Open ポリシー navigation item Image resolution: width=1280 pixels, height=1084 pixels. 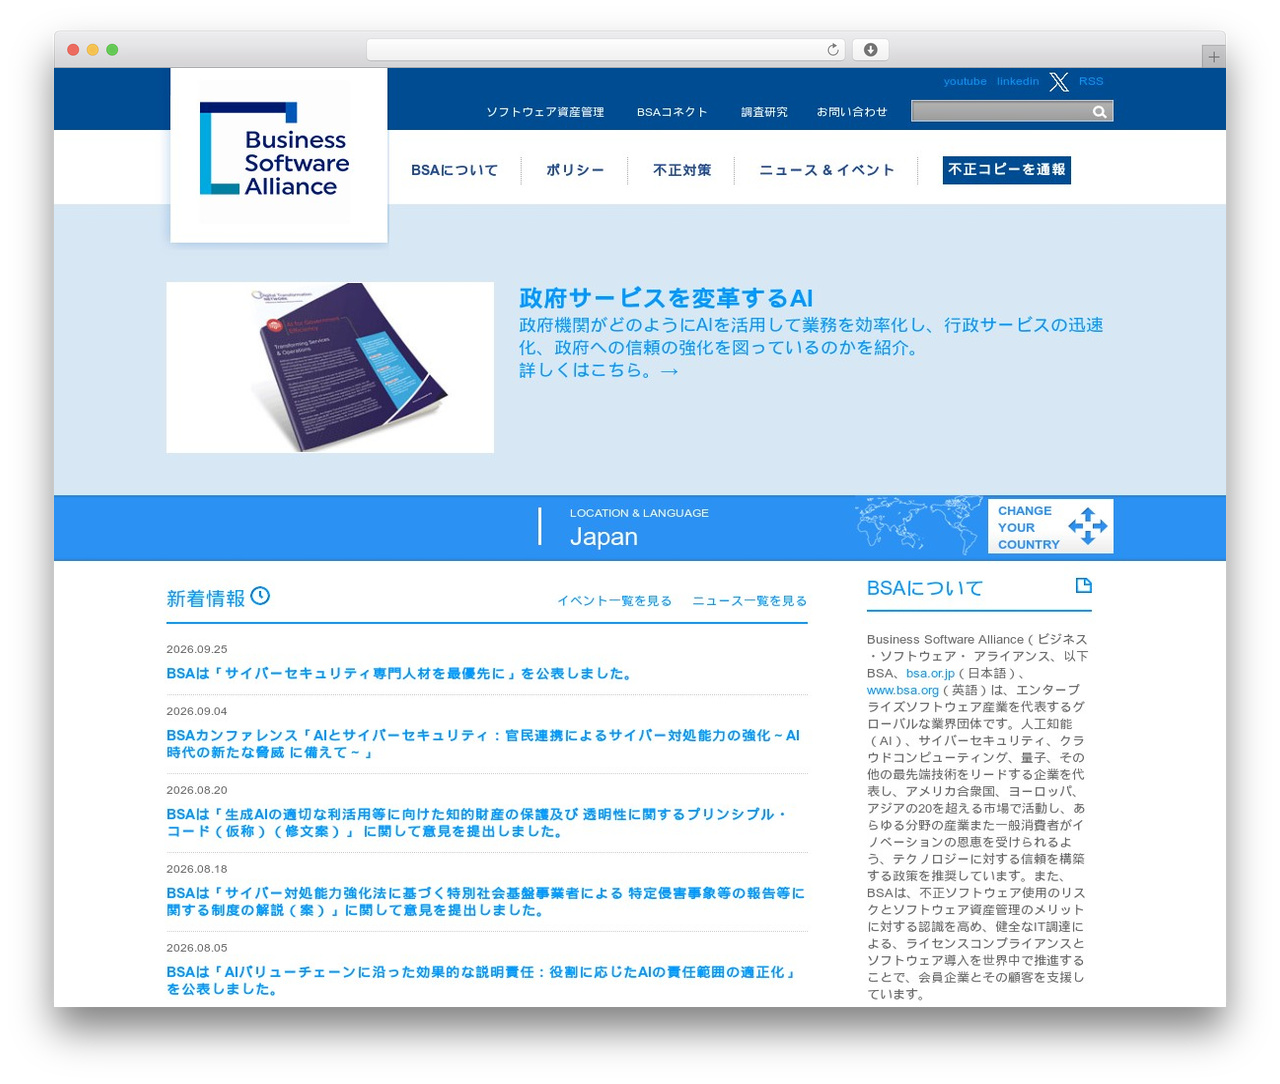575,170
